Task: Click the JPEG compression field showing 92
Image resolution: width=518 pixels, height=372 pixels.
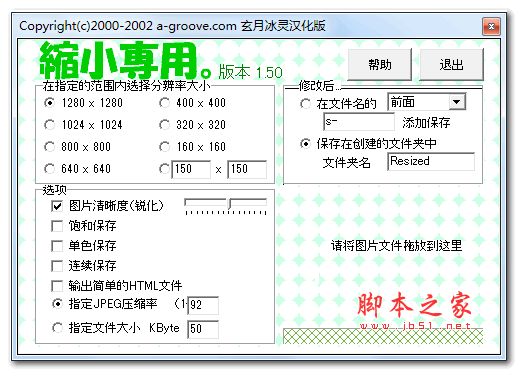Action: 203,305
